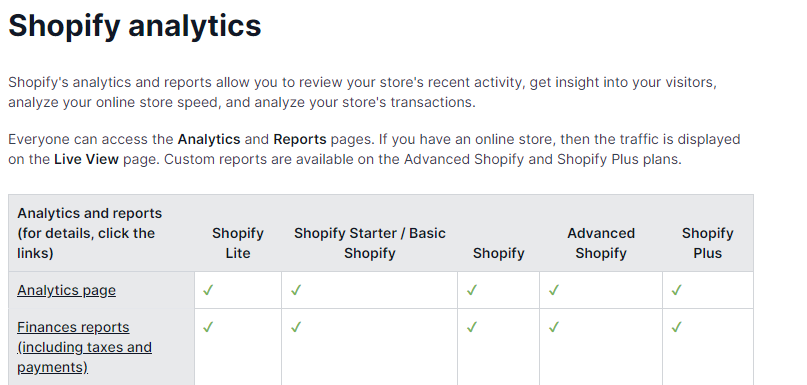Click the Shopify Lite checkmark for Finances reports

tap(208, 327)
